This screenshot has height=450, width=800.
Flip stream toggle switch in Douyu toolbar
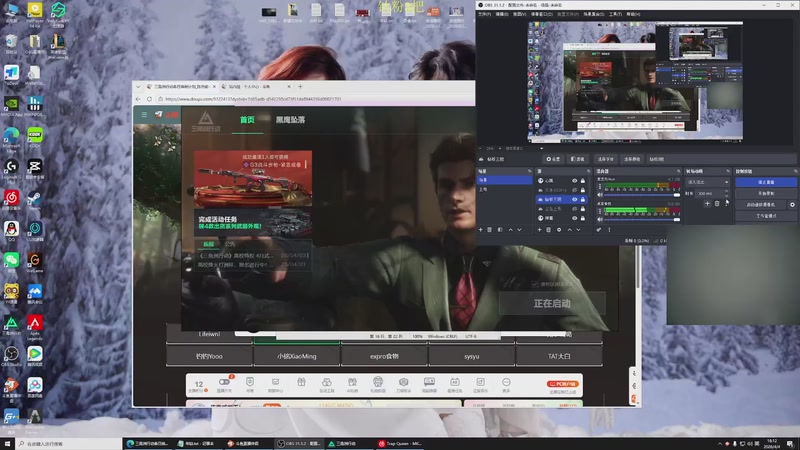click(x=224, y=382)
